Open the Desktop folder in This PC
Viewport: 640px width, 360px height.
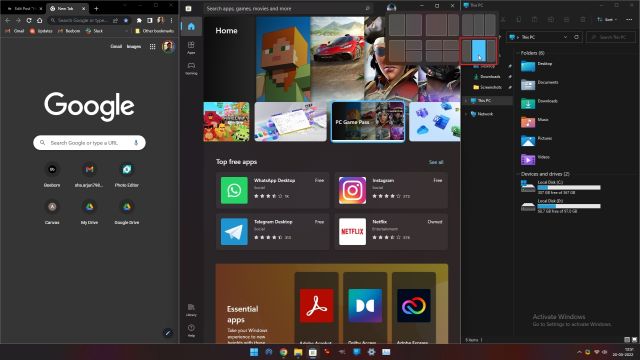point(537,65)
